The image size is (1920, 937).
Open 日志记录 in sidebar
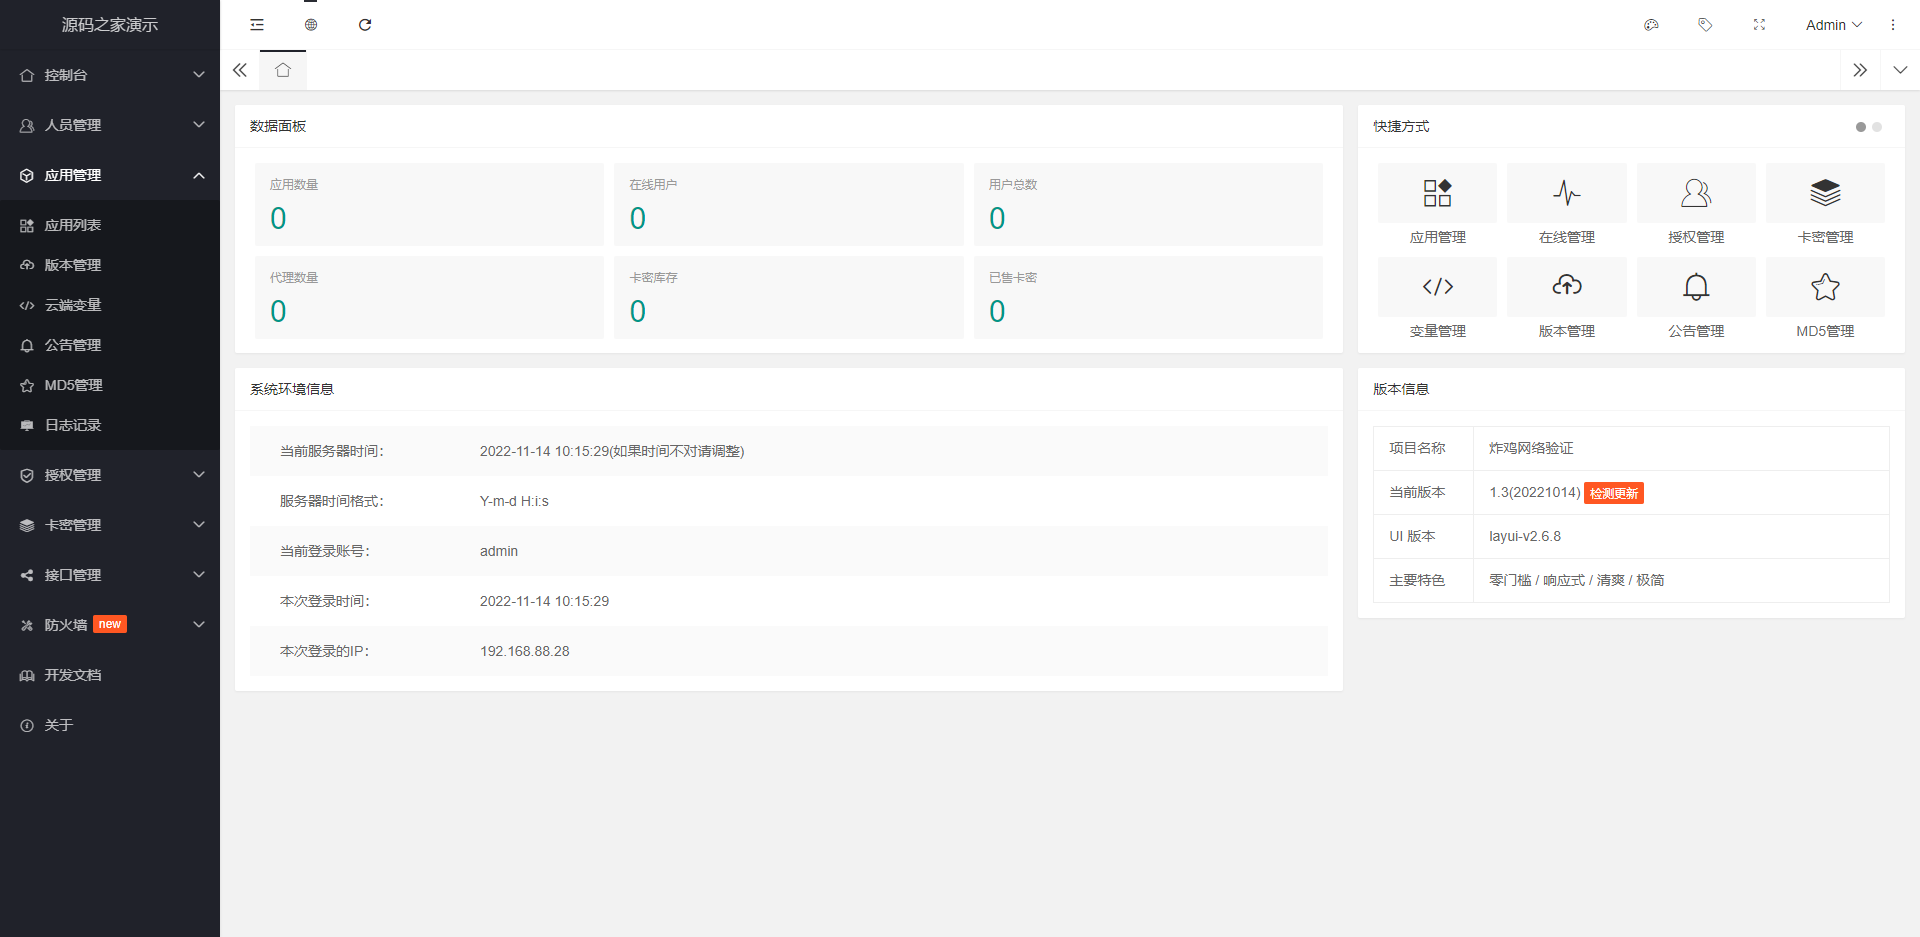click(x=110, y=425)
